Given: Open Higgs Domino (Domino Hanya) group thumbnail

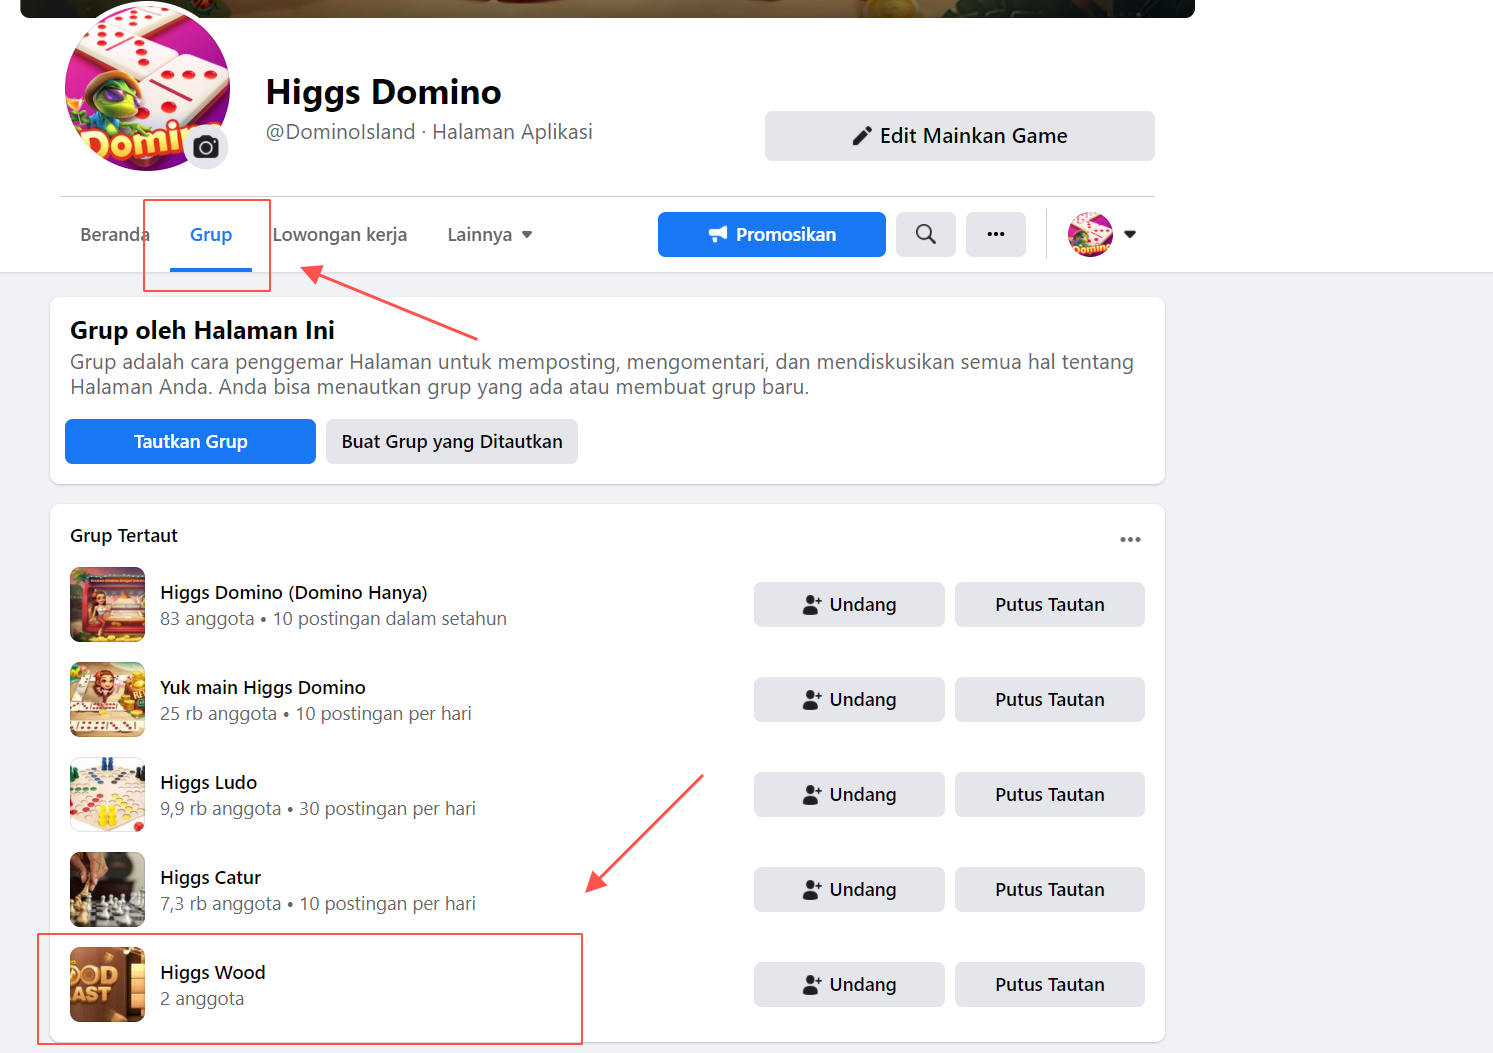Looking at the screenshot, I should click(x=108, y=605).
